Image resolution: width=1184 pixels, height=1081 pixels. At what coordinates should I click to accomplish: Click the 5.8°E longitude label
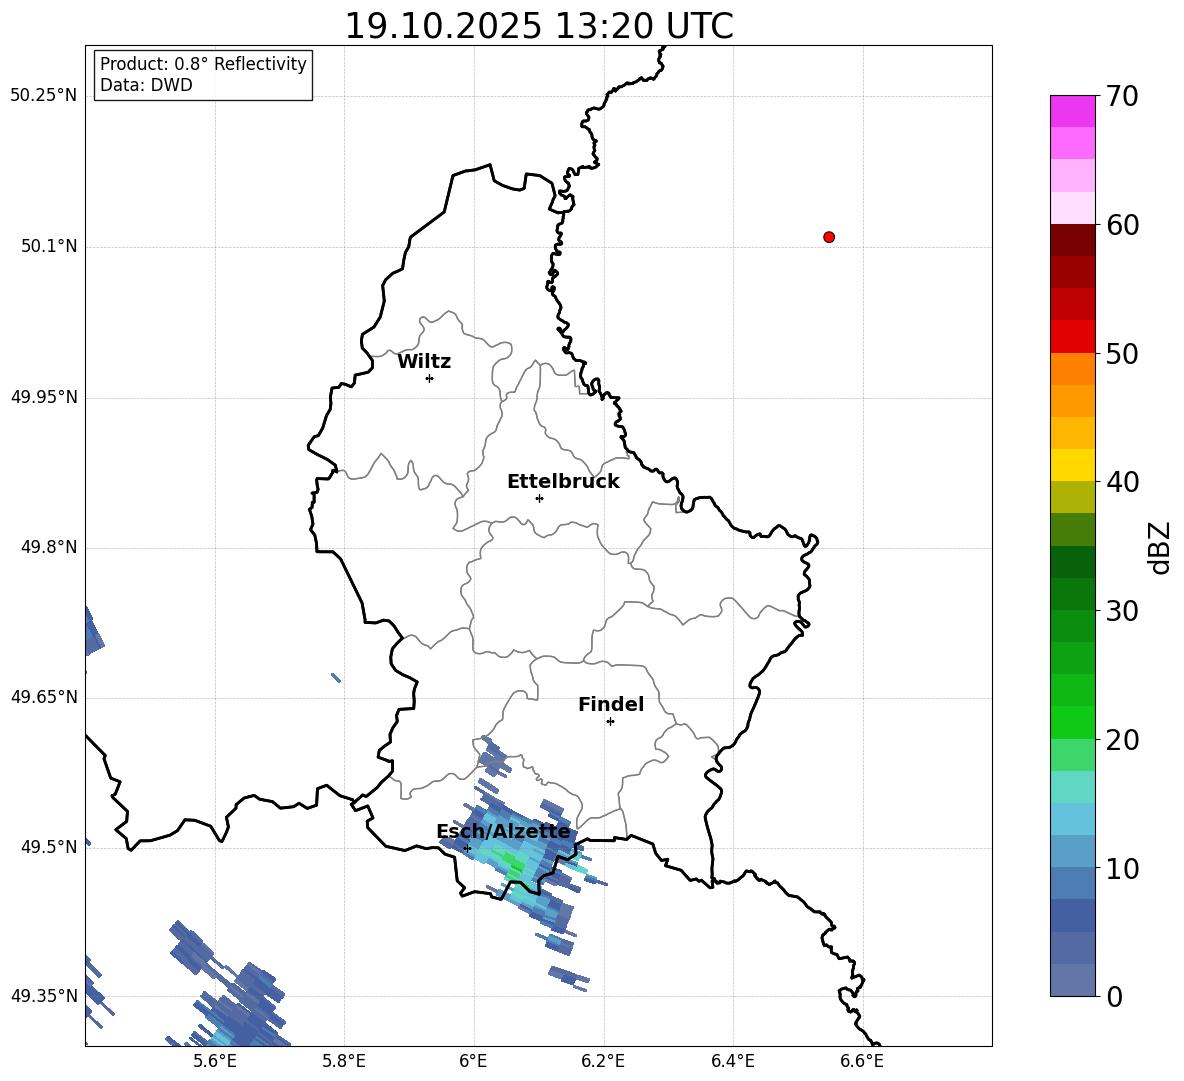click(x=344, y=1061)
